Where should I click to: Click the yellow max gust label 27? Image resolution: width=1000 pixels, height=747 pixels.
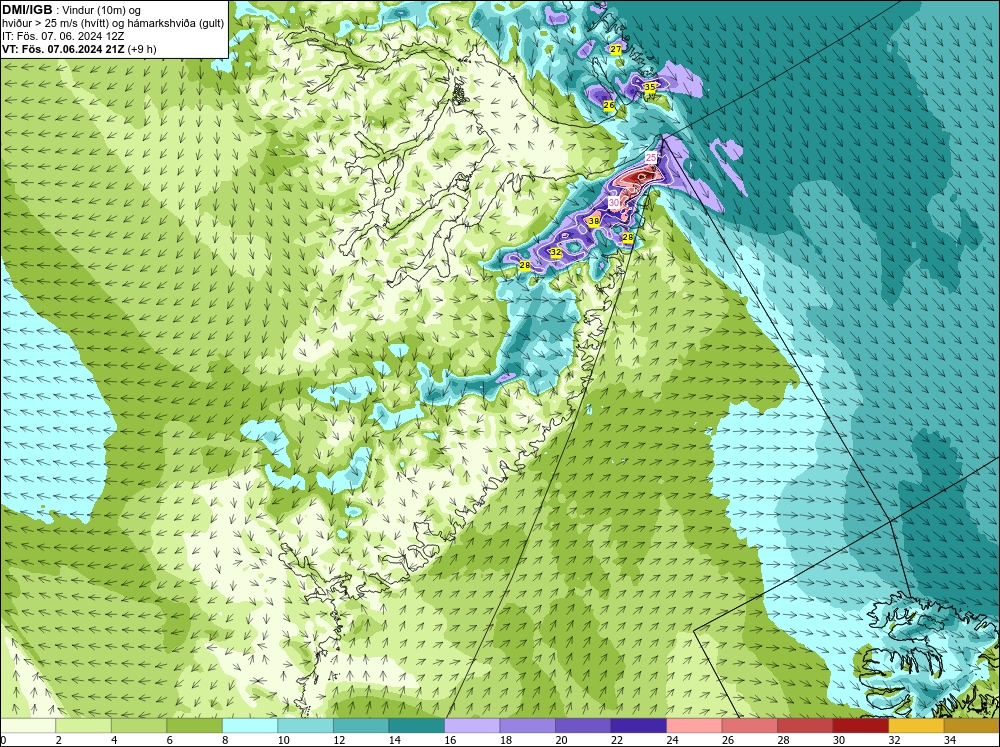coord(615,49)
